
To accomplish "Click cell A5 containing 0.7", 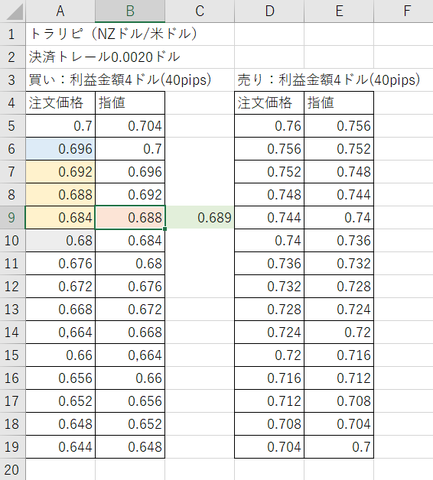I will click(x=60, y=126).
